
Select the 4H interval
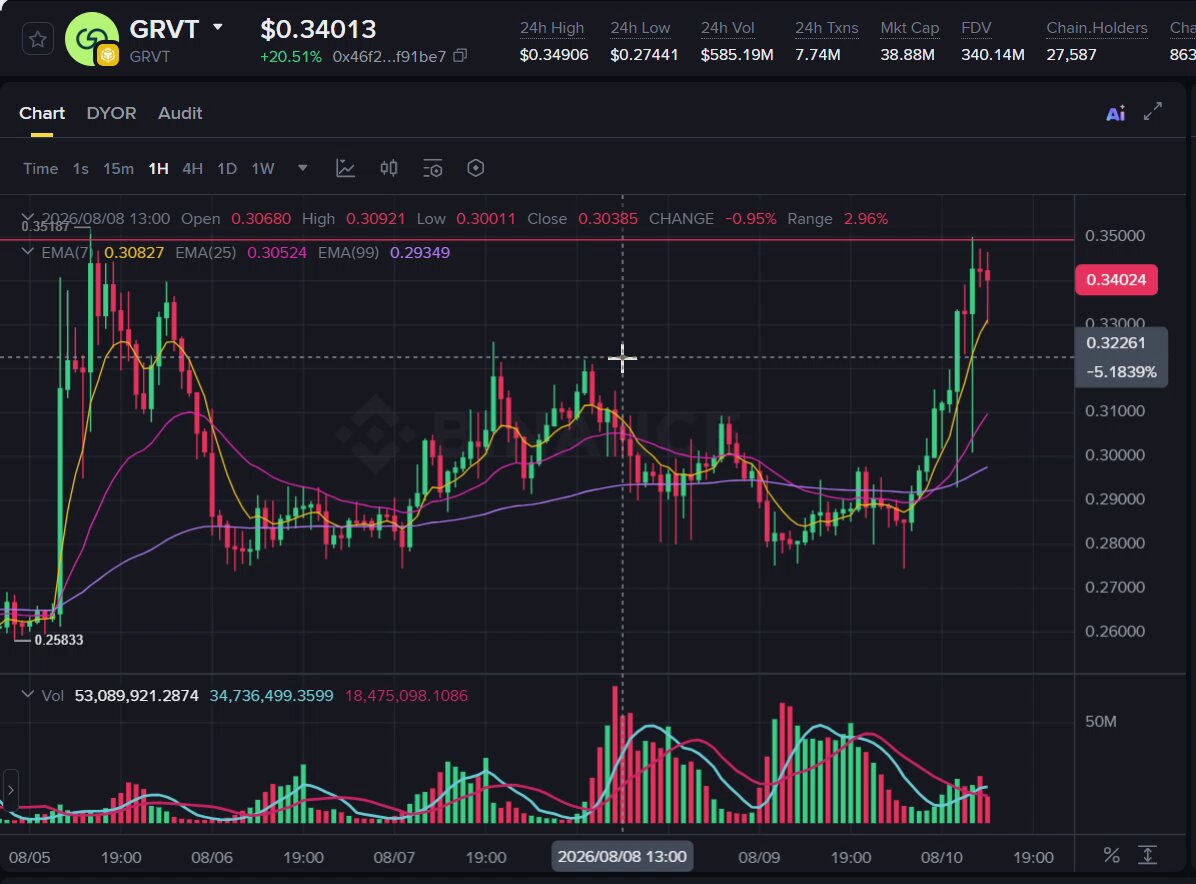coord(192,169)
